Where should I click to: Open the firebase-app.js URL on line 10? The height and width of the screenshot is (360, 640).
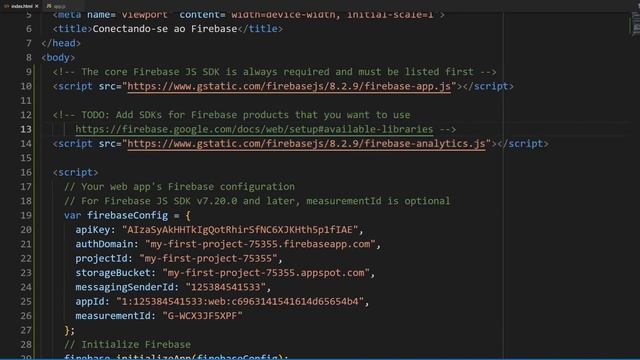click(289, 87)
